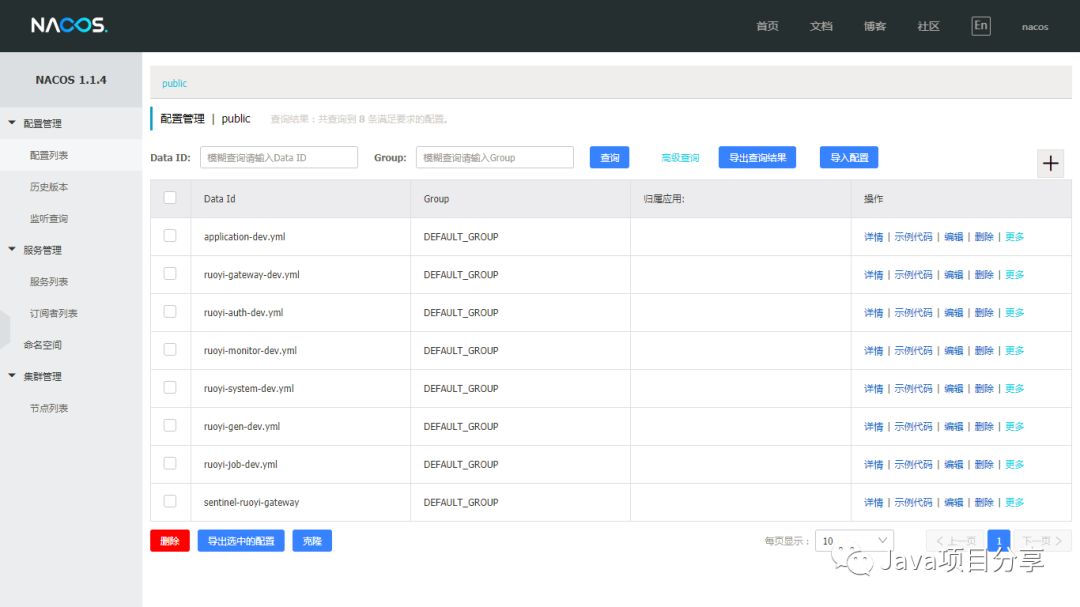The width and height of the screenshot is (1080, 607).
Task: Tick the sentinel-ruoyi-gateway checkbox
Action: point(170,502)
